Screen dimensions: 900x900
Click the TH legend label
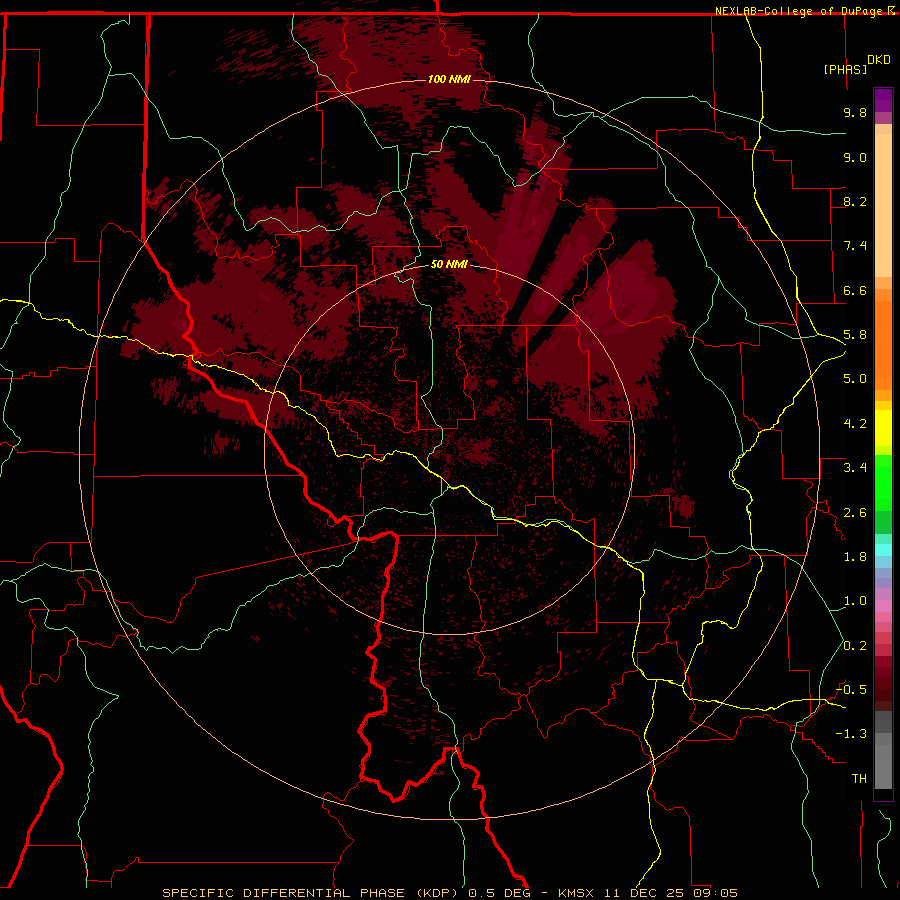click(859, 779)
